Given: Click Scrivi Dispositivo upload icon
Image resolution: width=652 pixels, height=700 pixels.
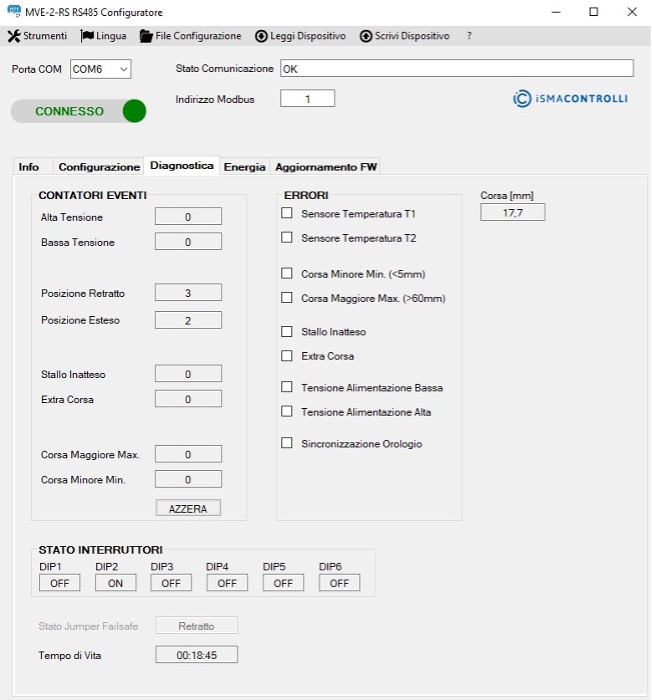Looking at the screenshot, I should pos(366,36).
